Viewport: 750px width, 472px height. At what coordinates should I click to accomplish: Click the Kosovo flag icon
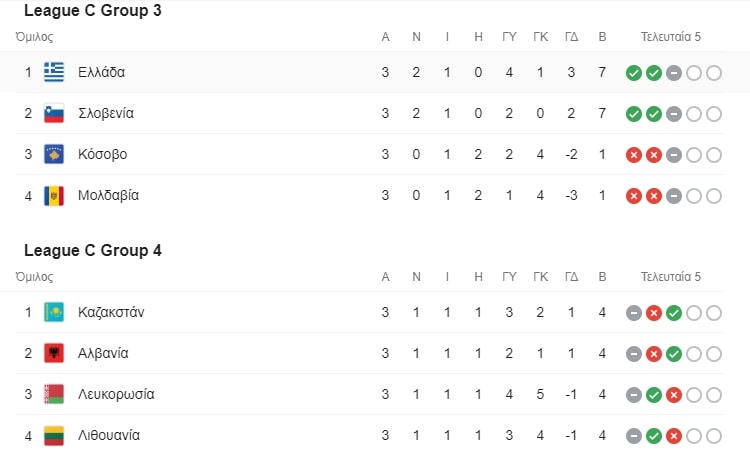coord(54,154)
